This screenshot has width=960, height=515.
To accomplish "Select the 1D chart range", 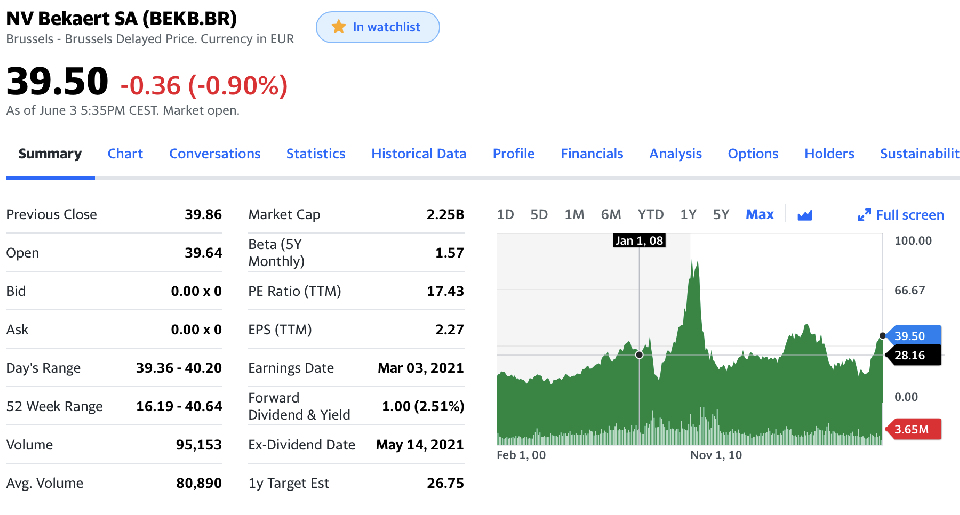I will click(505, 215).
